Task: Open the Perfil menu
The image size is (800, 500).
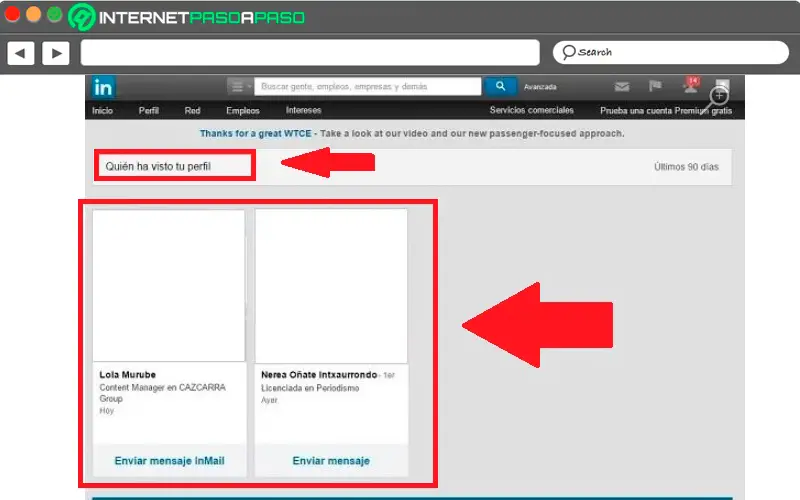Action: [x=148, y=110]
